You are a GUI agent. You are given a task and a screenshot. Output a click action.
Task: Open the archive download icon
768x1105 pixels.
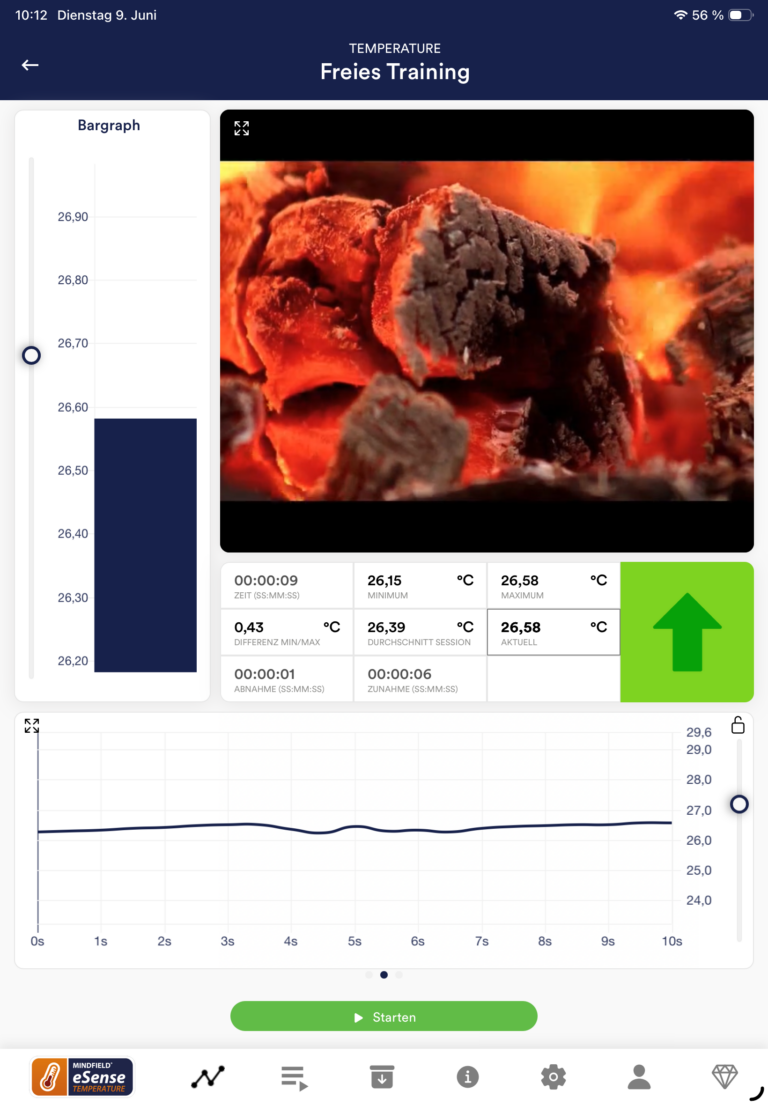381,1077
